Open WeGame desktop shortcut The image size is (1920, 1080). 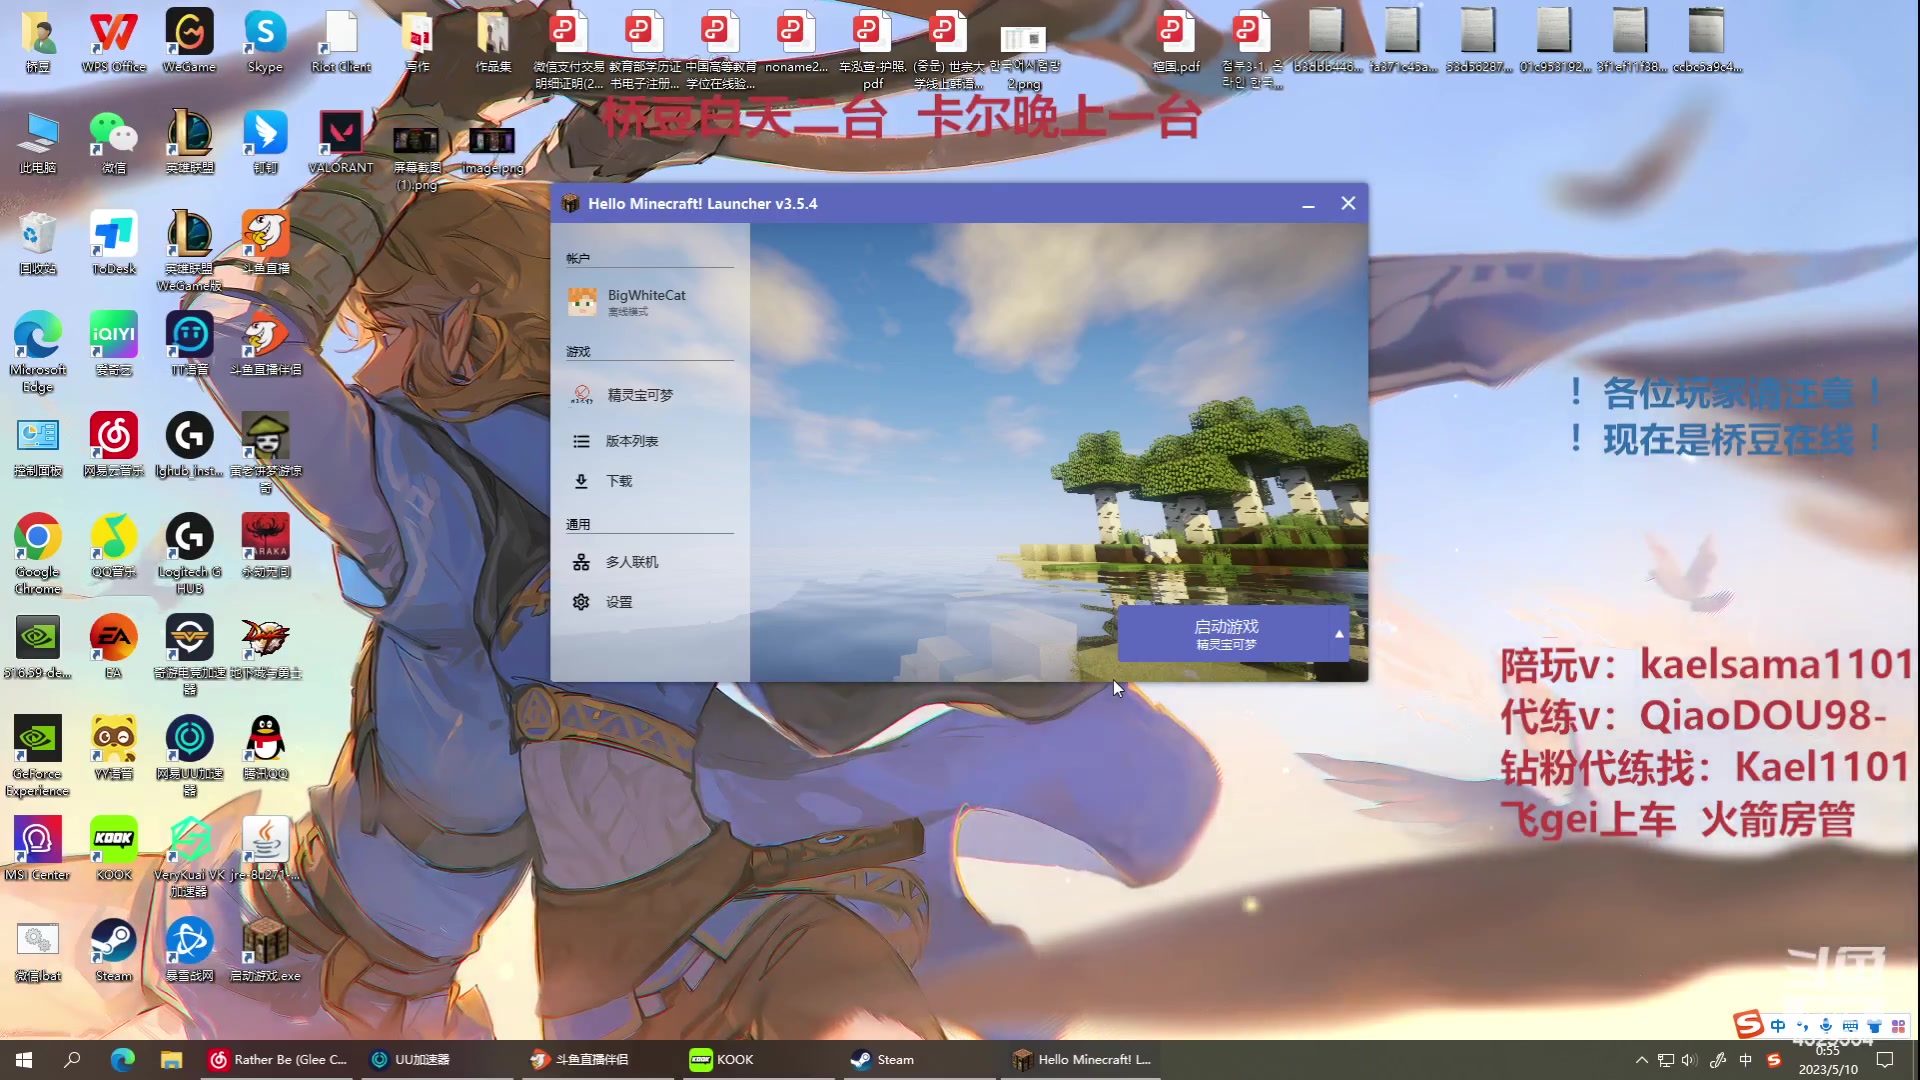point(189,42)
